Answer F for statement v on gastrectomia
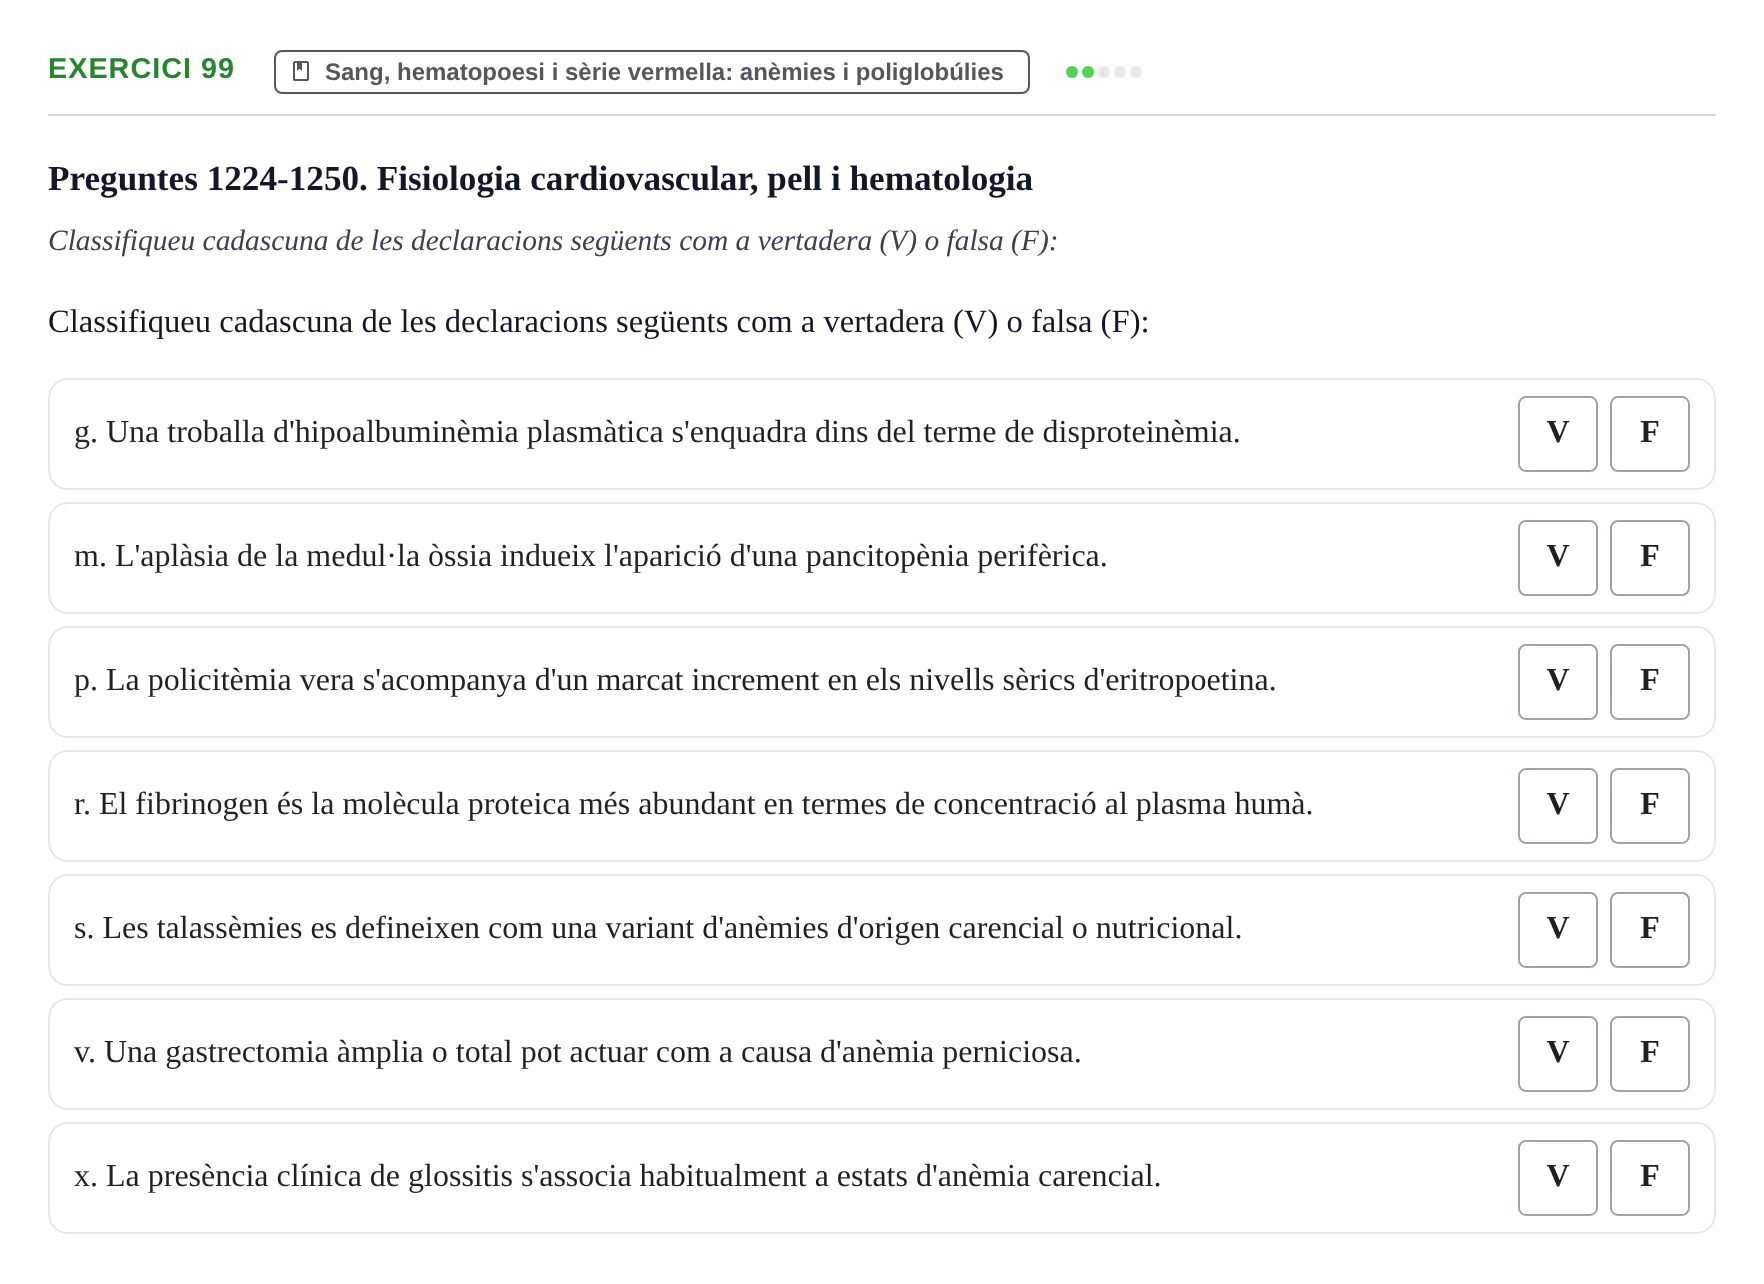Image resolution: width=1764 pixels, height=1284 pixels. point(1649,1053)
